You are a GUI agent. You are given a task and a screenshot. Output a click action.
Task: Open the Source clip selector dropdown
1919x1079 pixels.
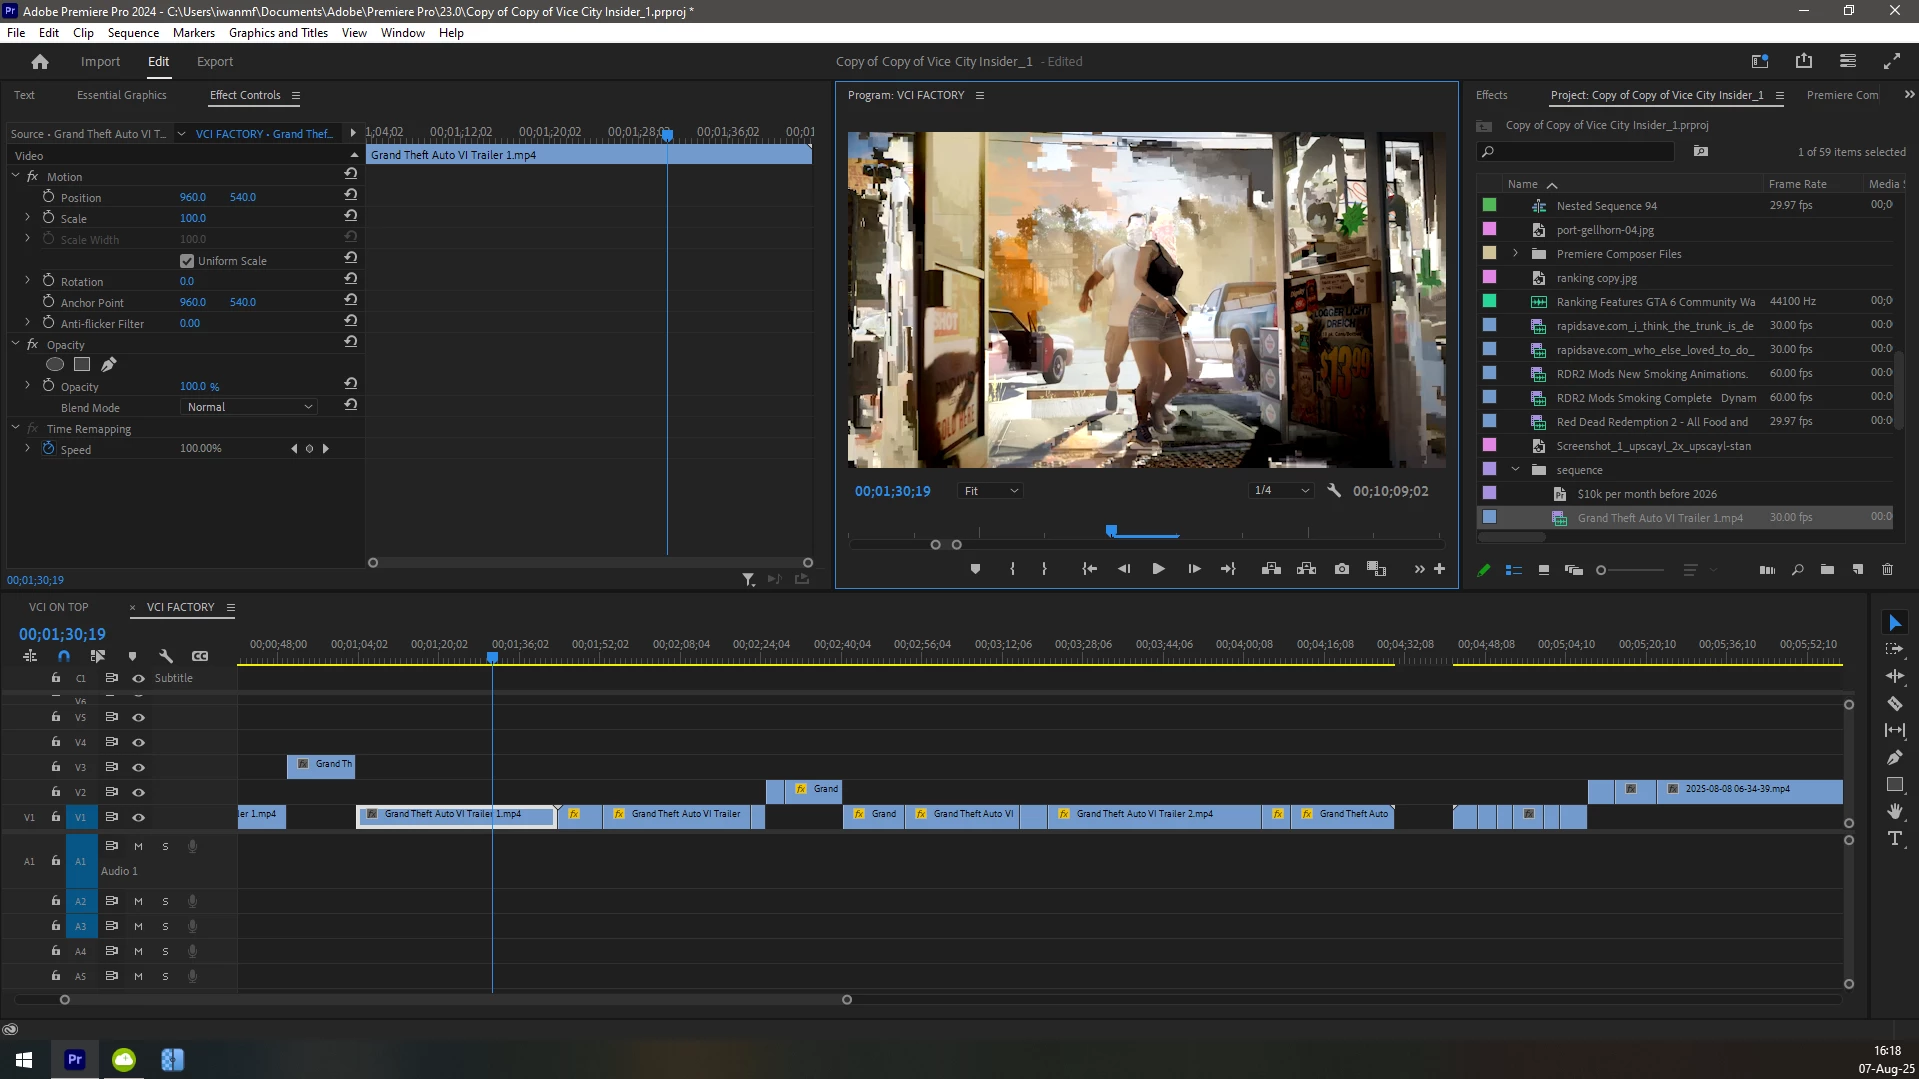tap(181, 134)
